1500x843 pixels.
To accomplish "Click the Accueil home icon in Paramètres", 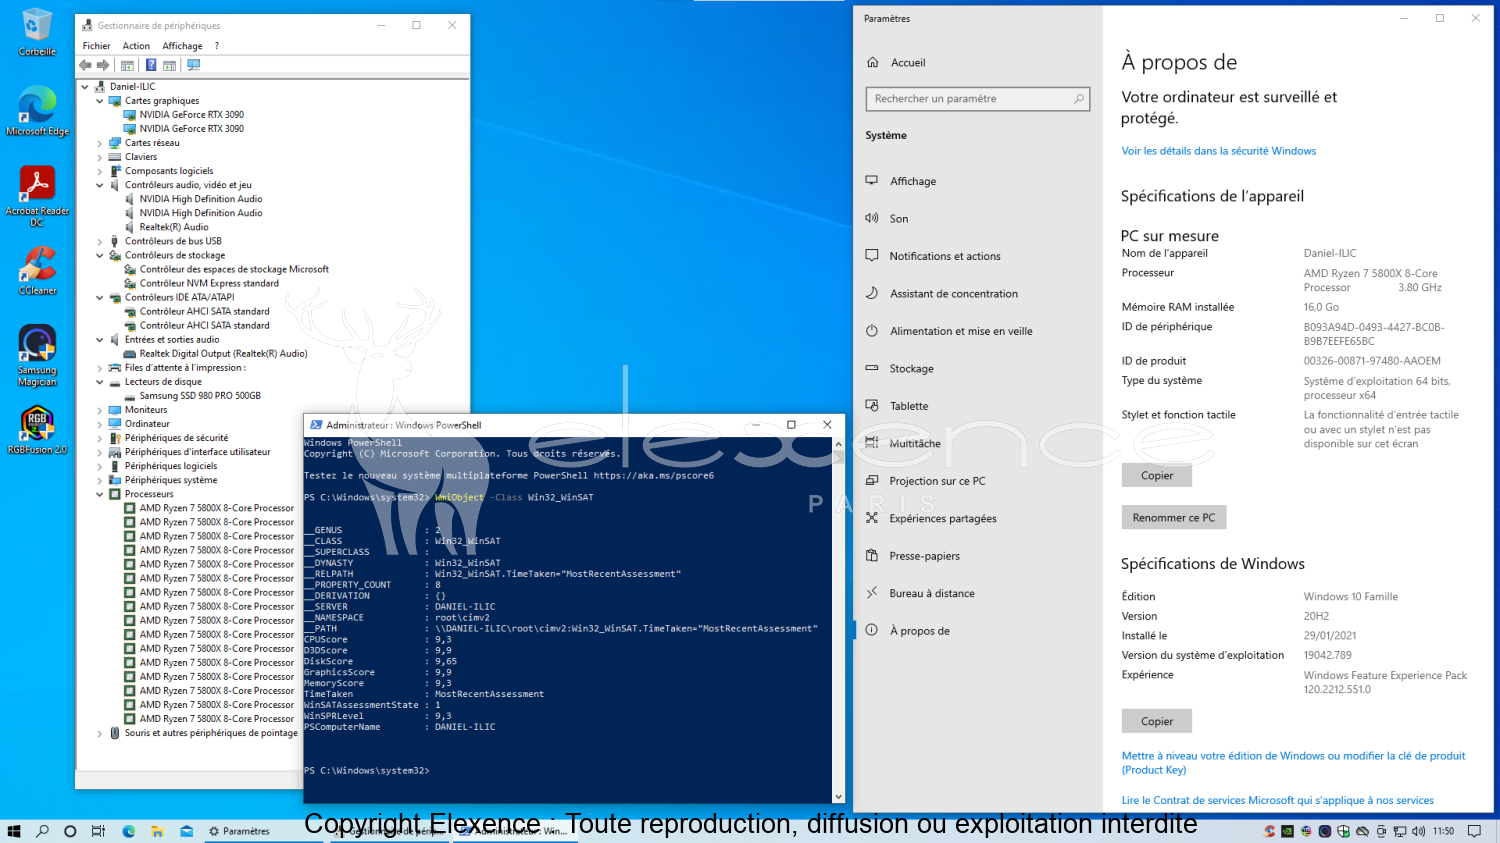I will [872, 62].
